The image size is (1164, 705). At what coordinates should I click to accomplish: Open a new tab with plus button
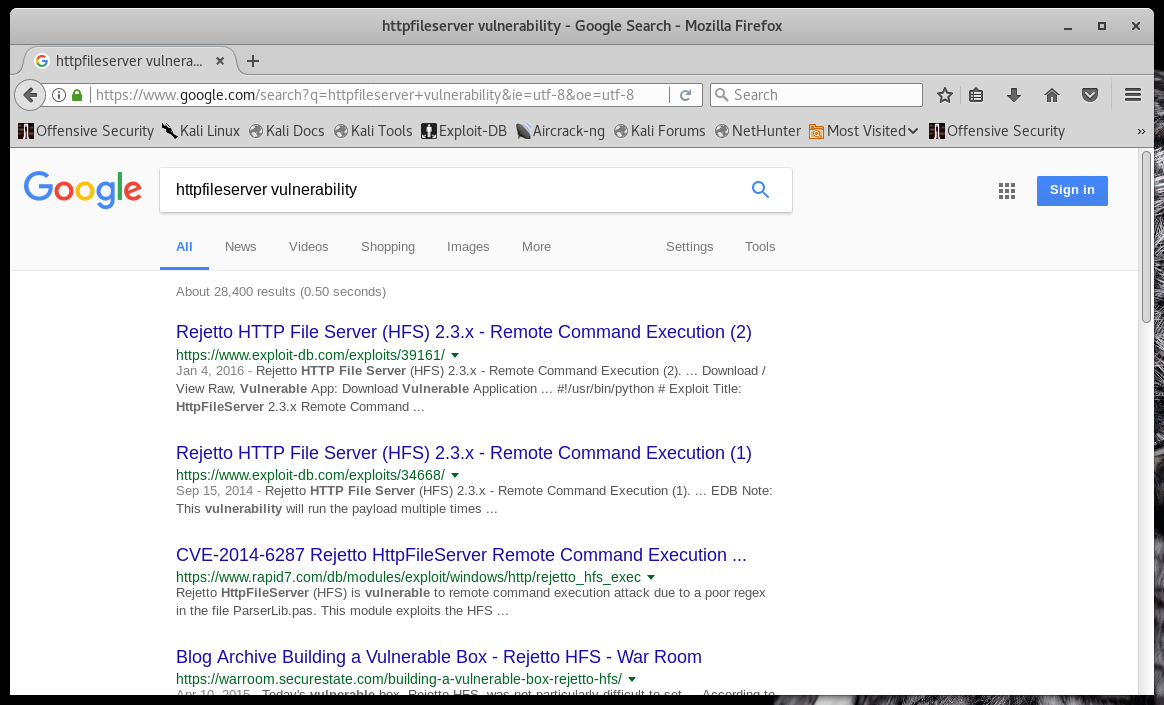point(253,61)
